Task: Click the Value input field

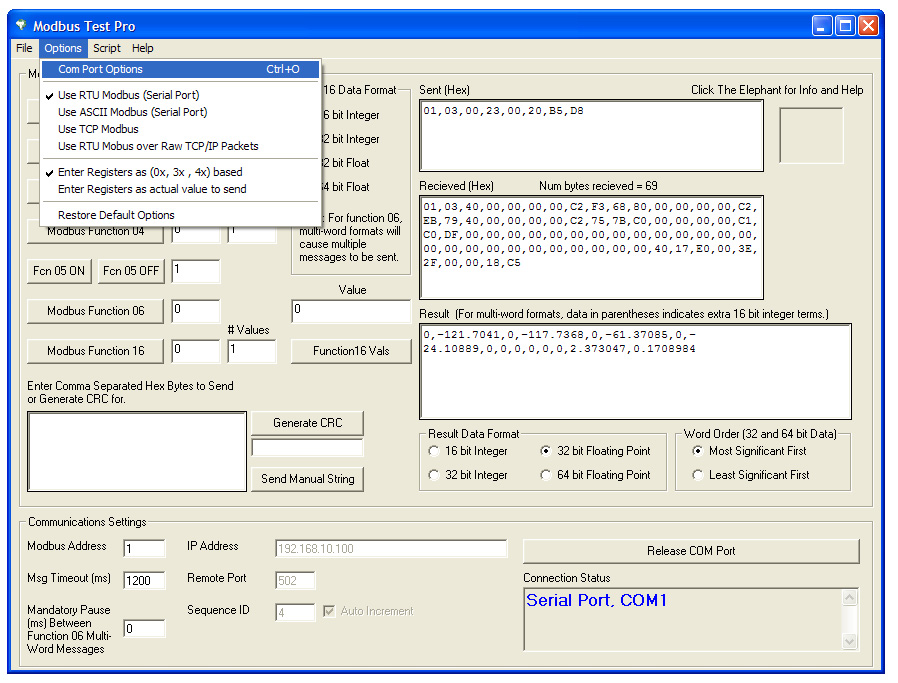Action: pyautogui.click(x=351, y=311)
